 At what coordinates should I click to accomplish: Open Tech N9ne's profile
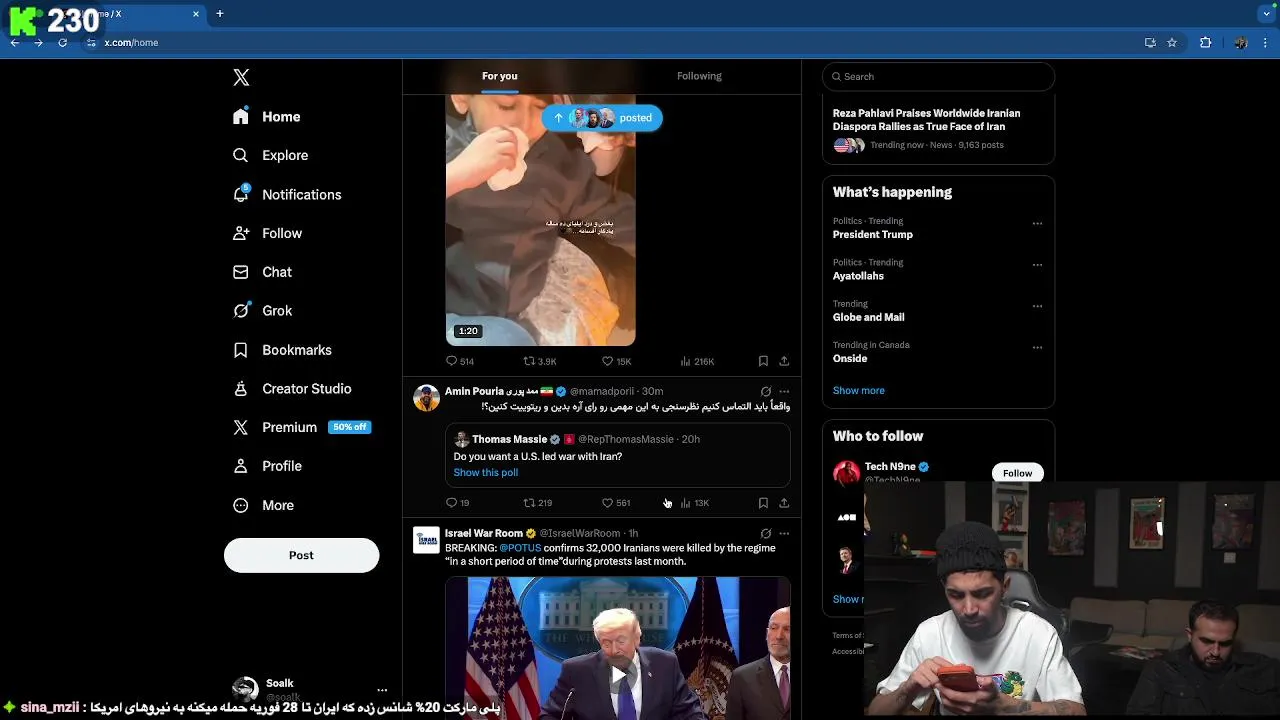click(x=890, y=467)
